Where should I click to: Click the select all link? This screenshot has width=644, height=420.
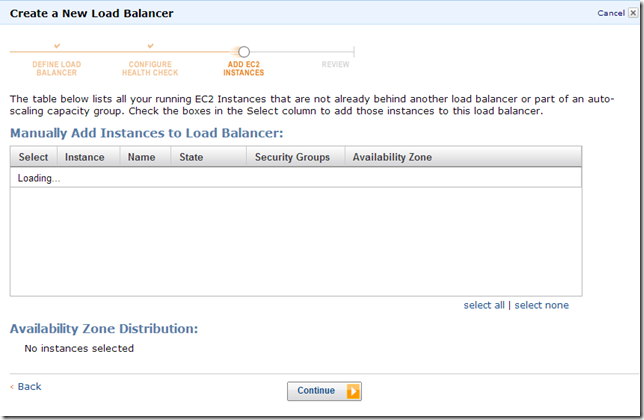[x=484, y=305]
